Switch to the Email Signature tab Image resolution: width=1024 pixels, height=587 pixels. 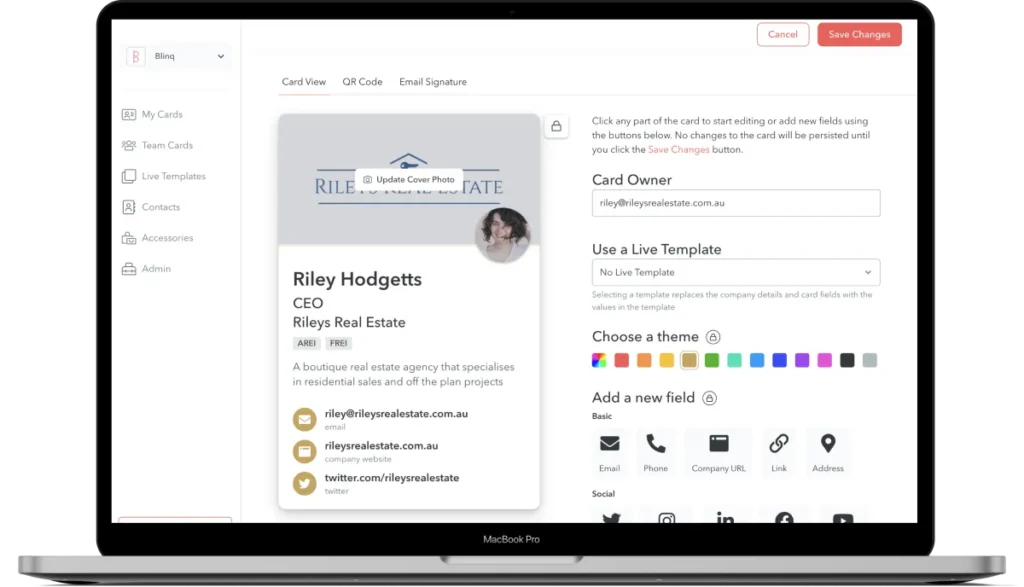(432, 82)
